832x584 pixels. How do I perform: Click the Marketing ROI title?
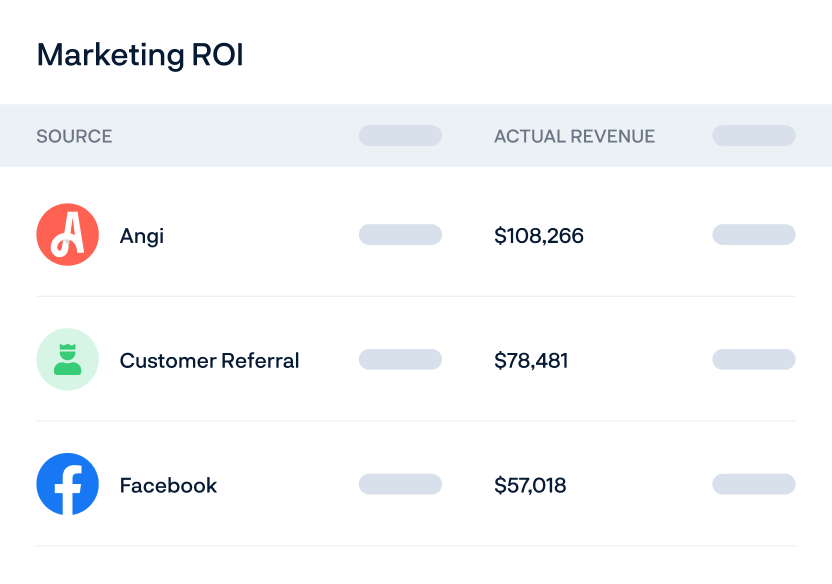pos(140,55)
